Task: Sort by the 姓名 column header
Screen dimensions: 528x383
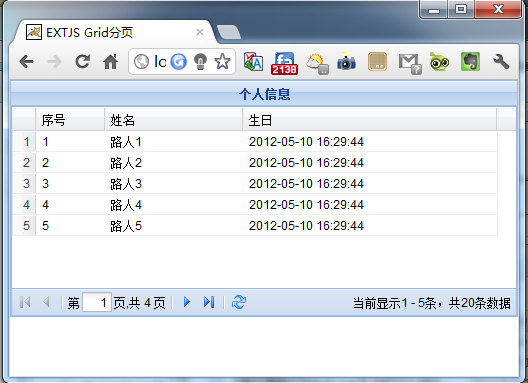Action: pos(174,120)
